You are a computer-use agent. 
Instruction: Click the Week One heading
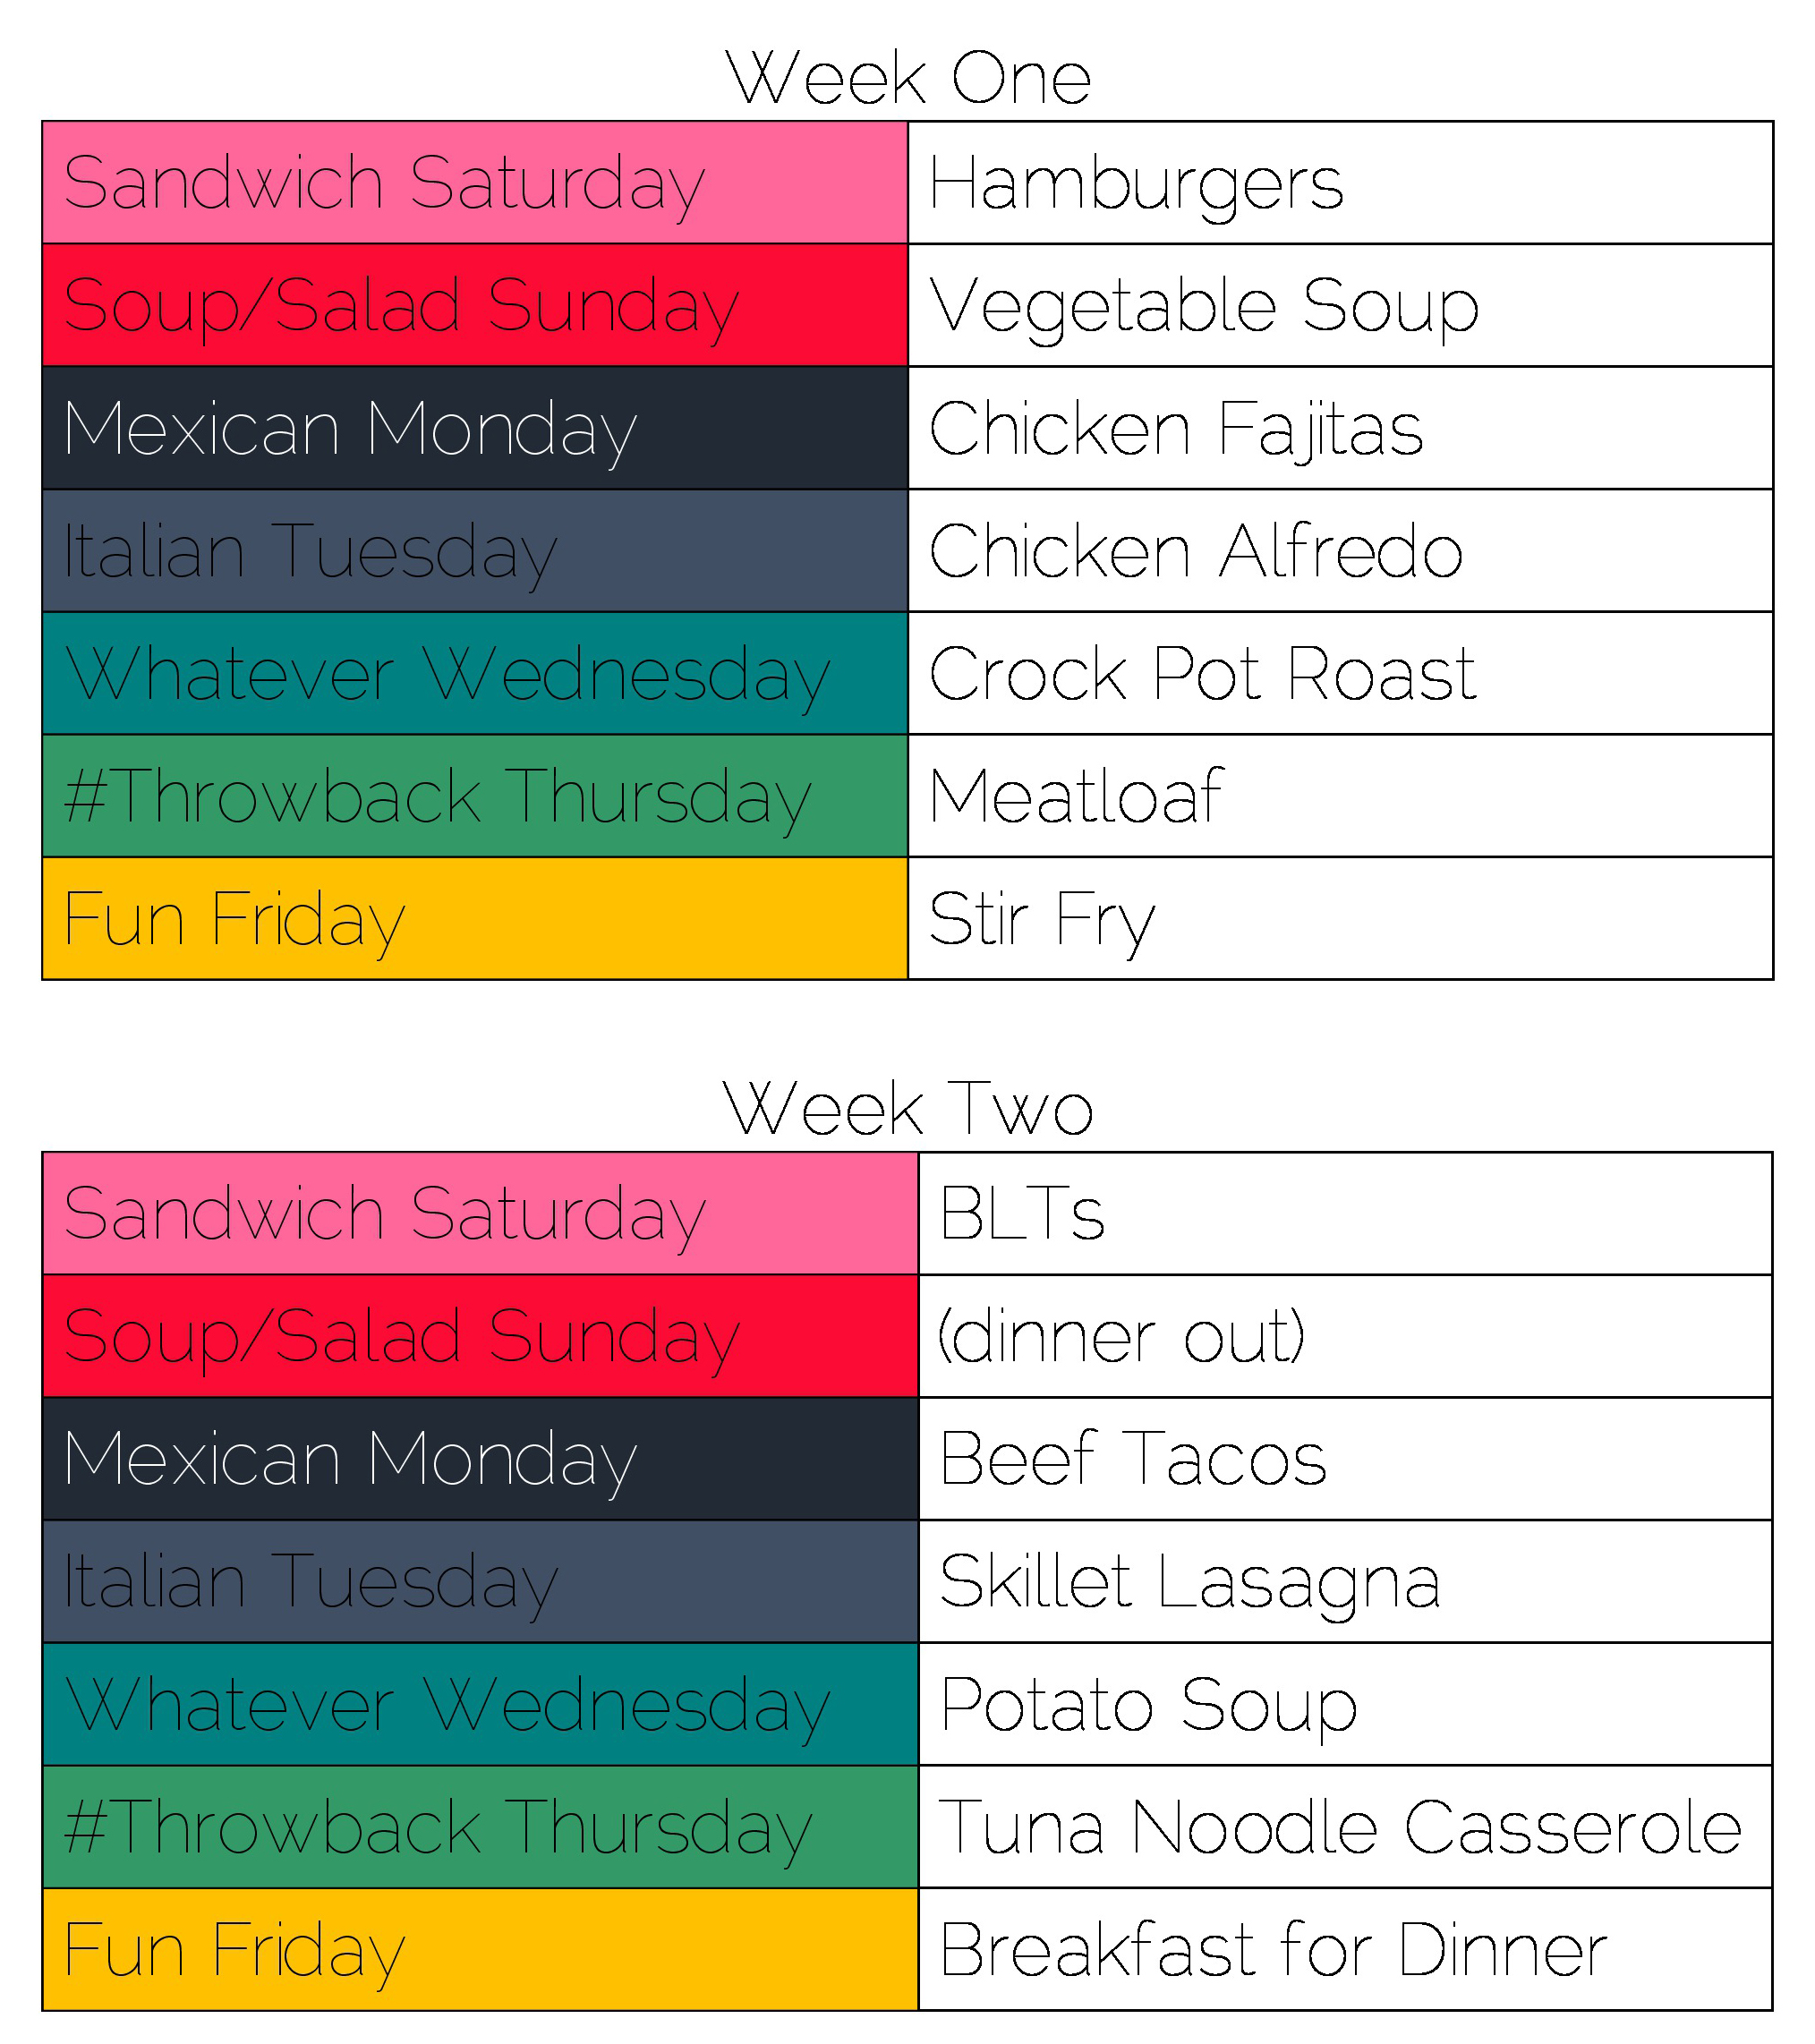click(x=907, y=78)
